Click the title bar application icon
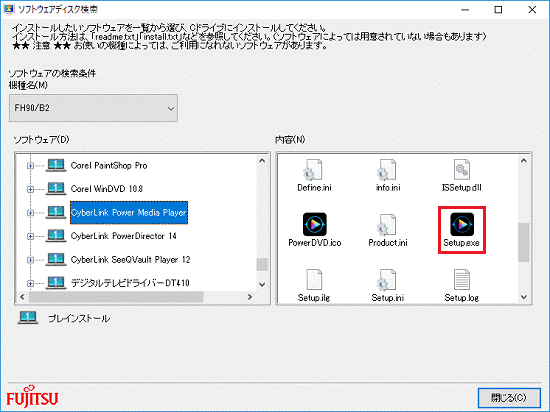The width and height of the screenshot is (550, 412). [8, 9]
